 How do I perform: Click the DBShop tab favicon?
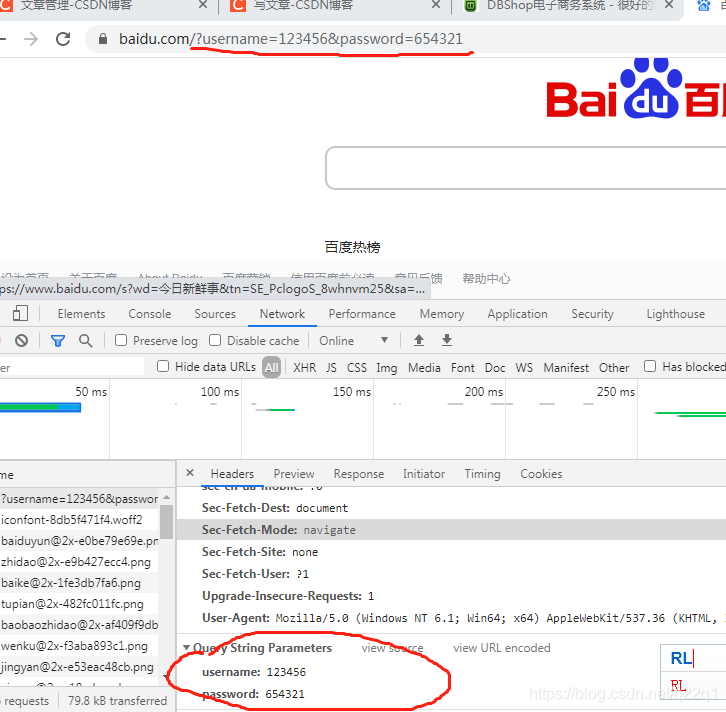pyautogui.click(x=470, y=6)
